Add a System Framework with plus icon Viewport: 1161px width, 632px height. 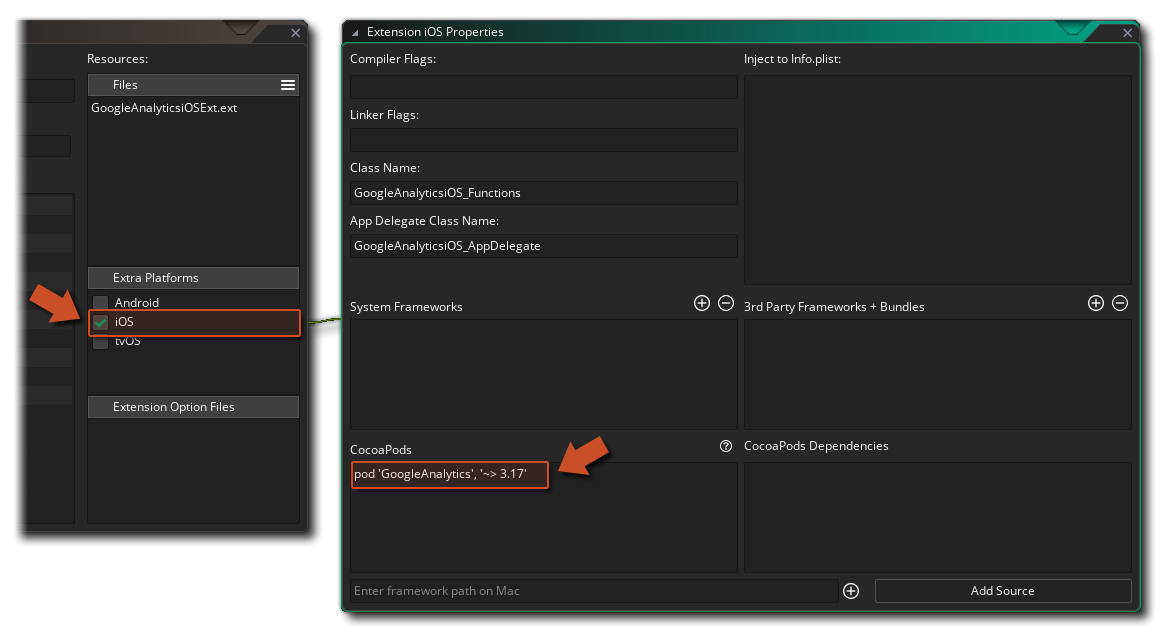point(701,303)
